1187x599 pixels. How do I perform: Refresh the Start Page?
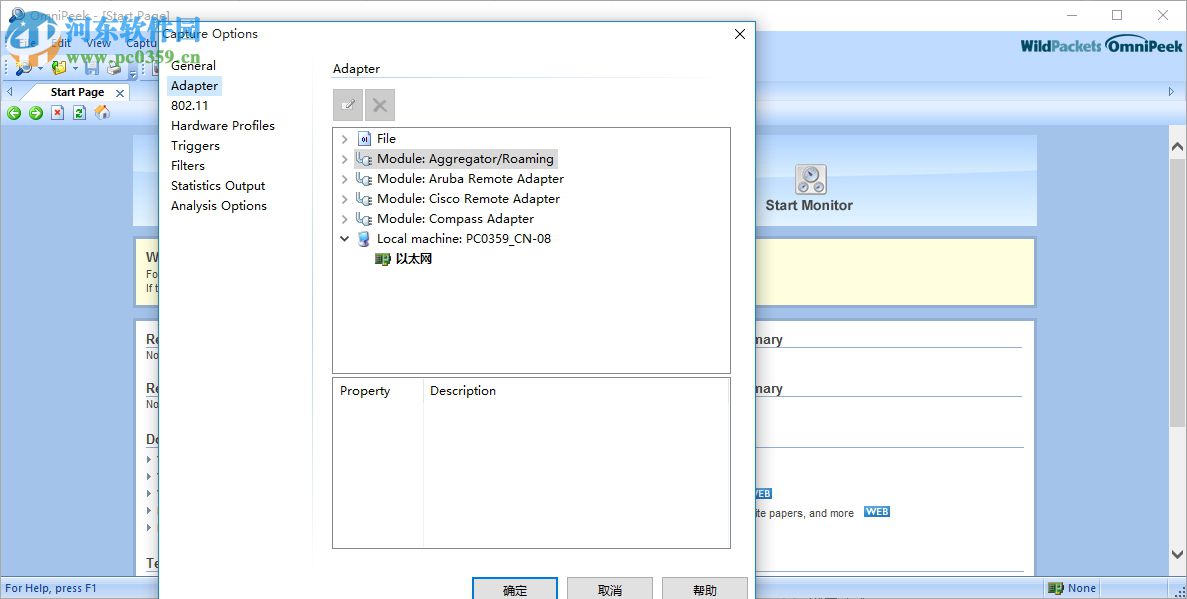coord(79,113)
